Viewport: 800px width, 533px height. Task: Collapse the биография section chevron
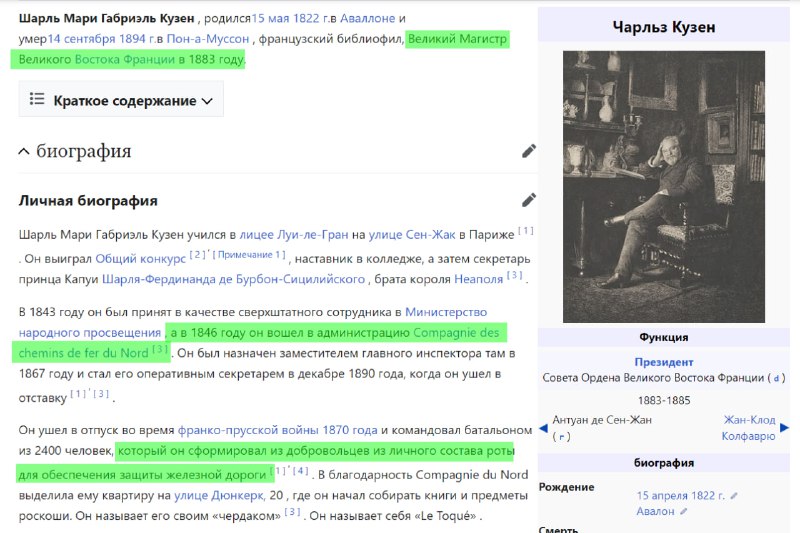[x=23, y=151]
